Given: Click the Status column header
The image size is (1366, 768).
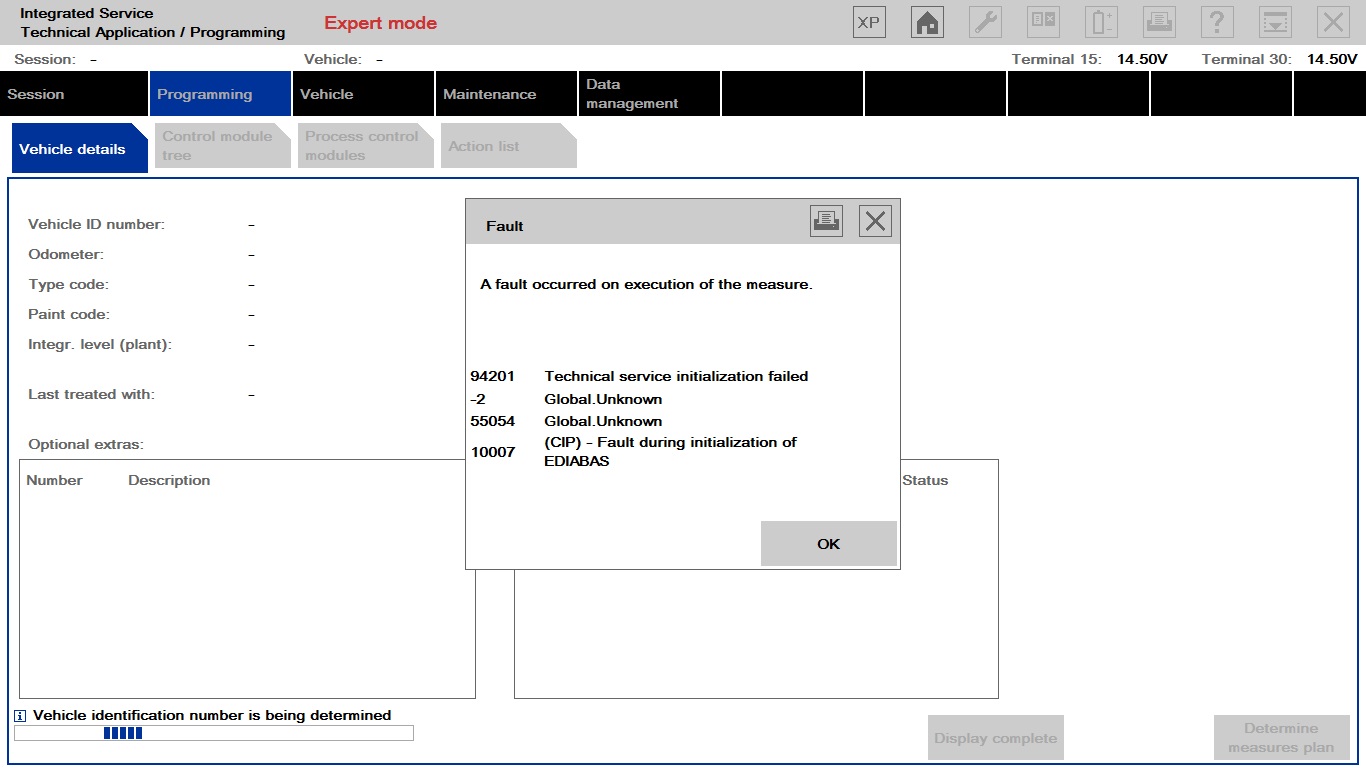Looking at the screenshot, I should click(925, 480).
